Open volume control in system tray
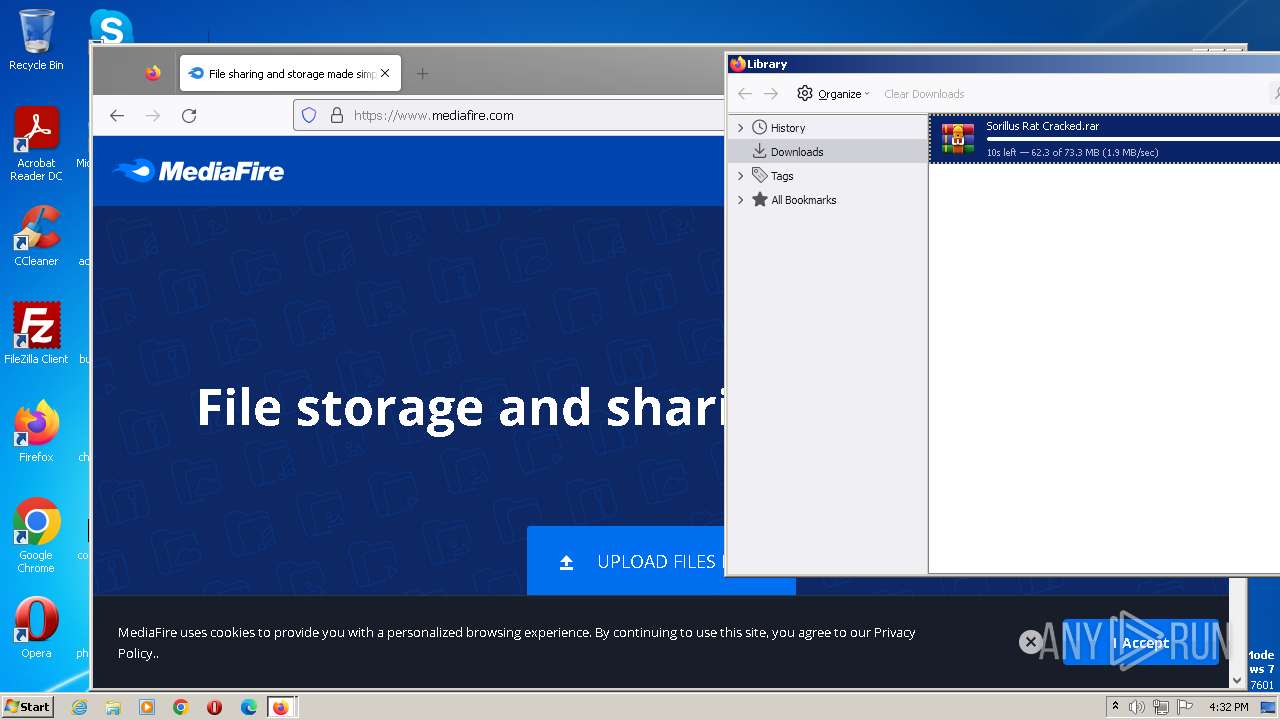 [x=1137, y=707]
